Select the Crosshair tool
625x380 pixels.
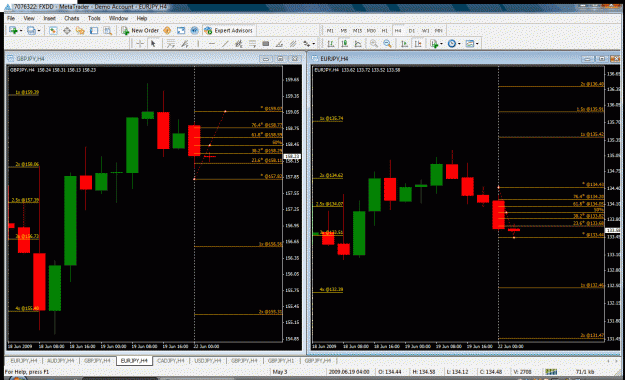[x=140, y=43]
